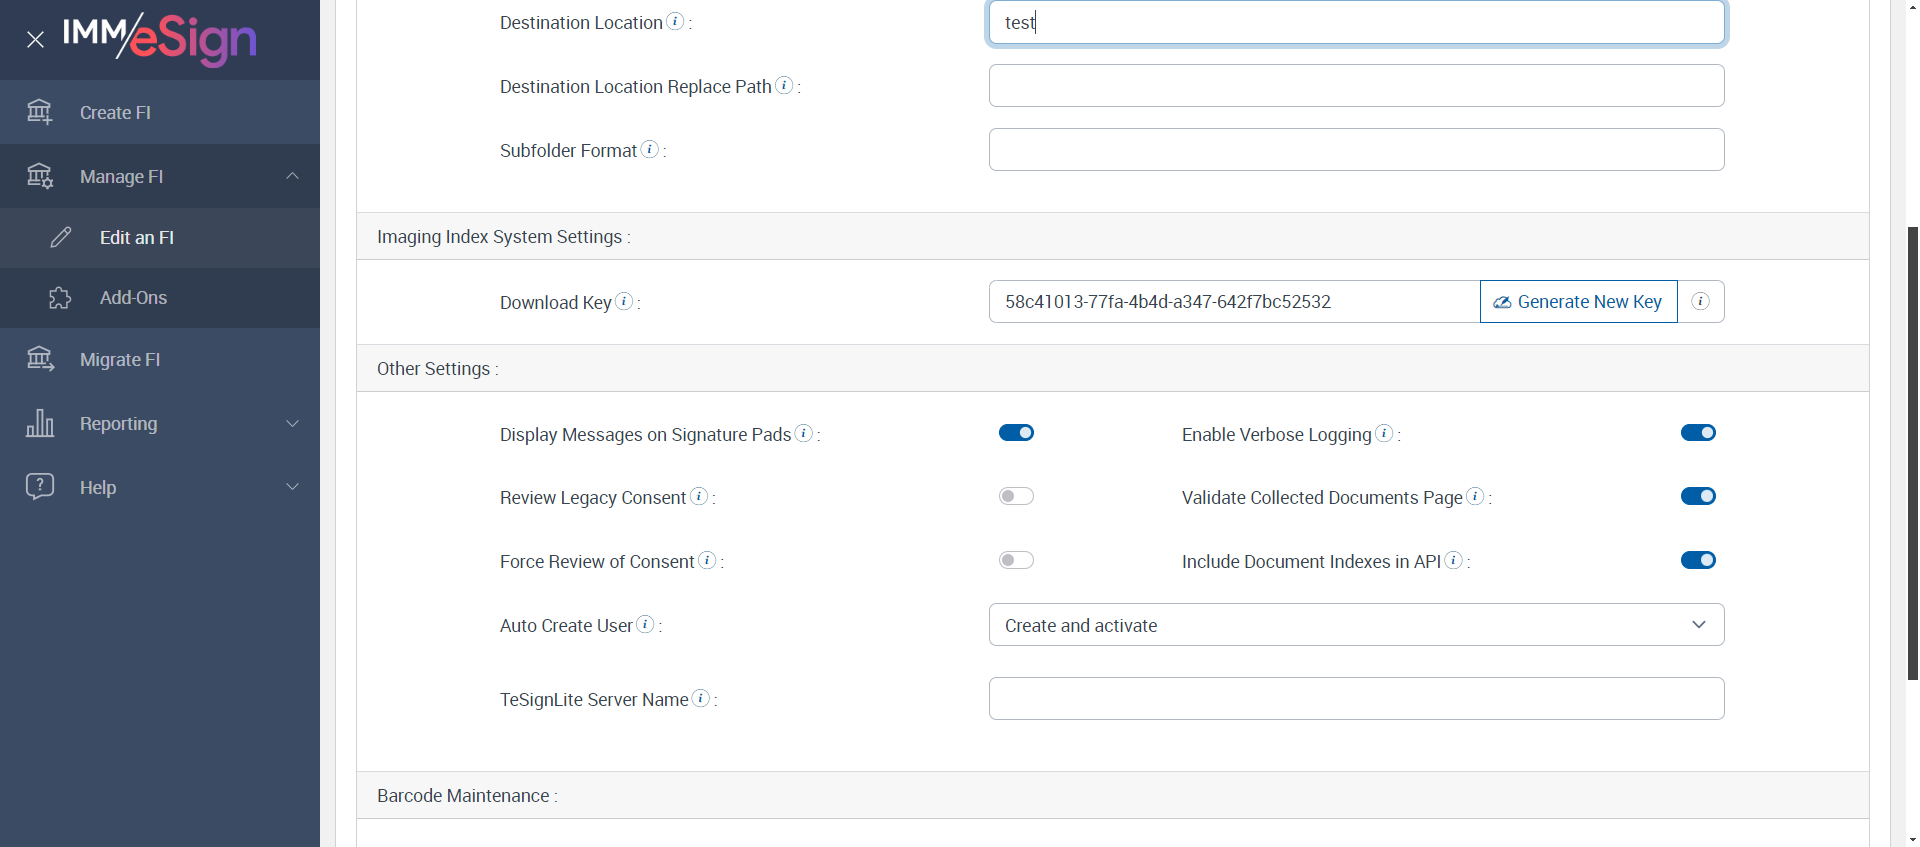This screenshot has height=847, width=1920.
Task: Turn off Enable Verbose Logging switch
Action: tap(1698, 433)
